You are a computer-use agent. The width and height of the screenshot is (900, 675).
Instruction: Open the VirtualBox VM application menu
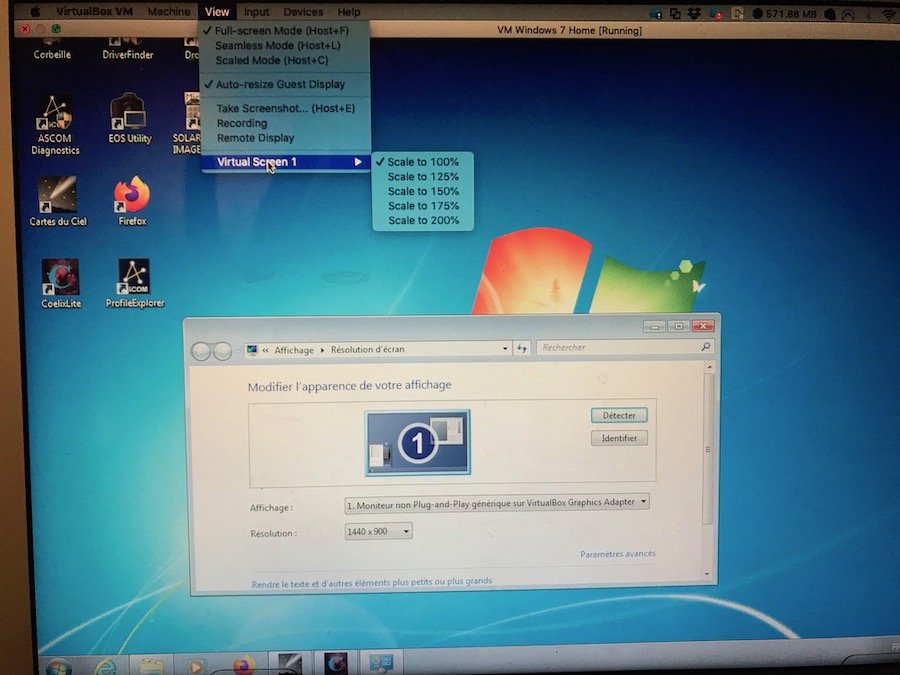point(94,11)
